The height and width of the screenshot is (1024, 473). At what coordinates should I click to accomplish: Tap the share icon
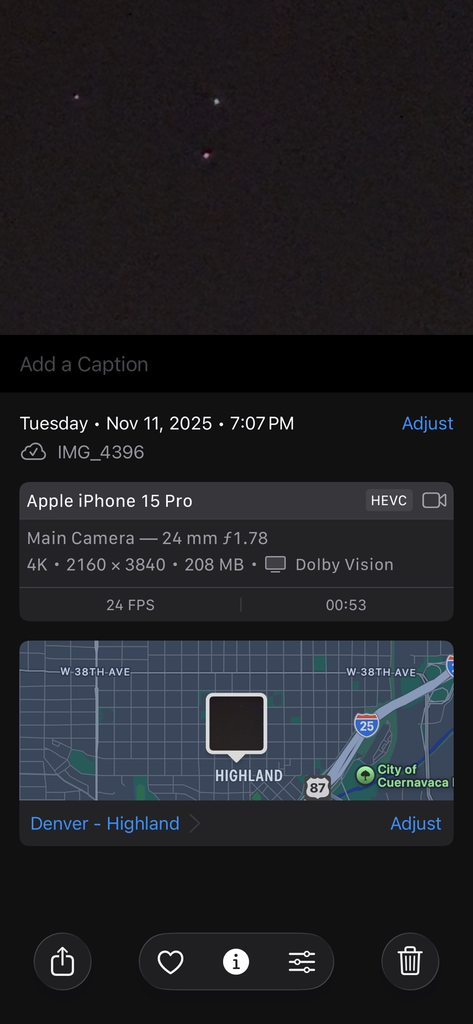(62, 961)
